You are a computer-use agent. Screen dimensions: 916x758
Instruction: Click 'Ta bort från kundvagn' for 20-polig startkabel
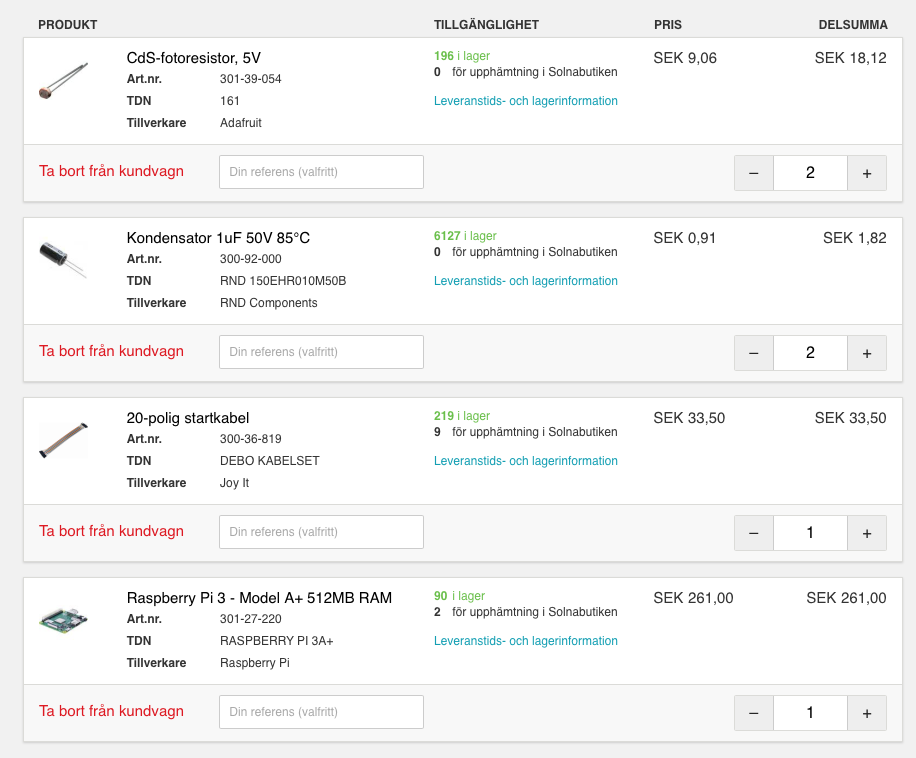[111, 531]
